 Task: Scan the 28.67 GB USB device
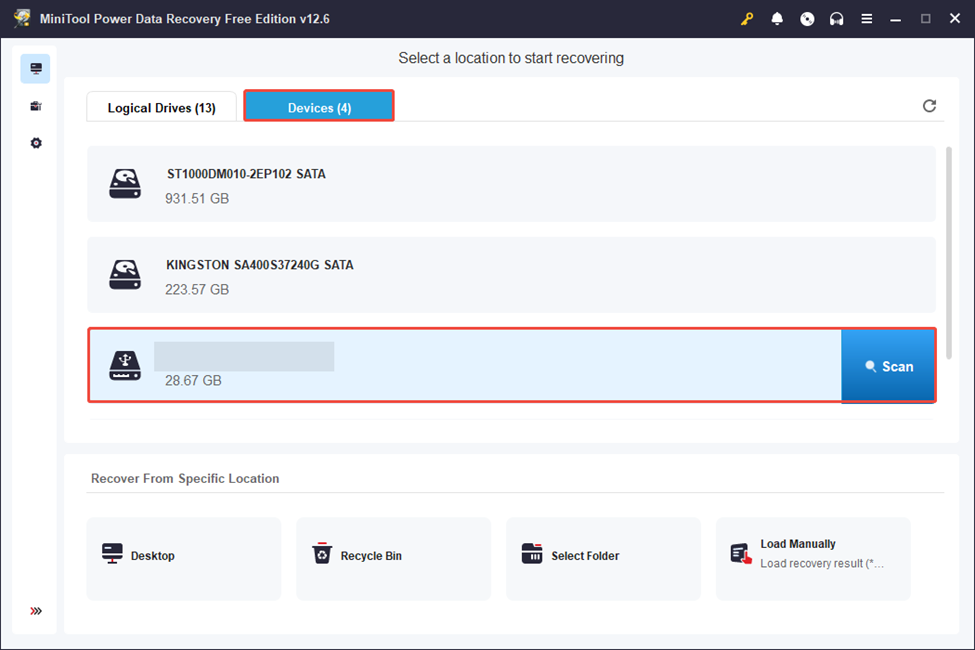[x=888, y=366]
